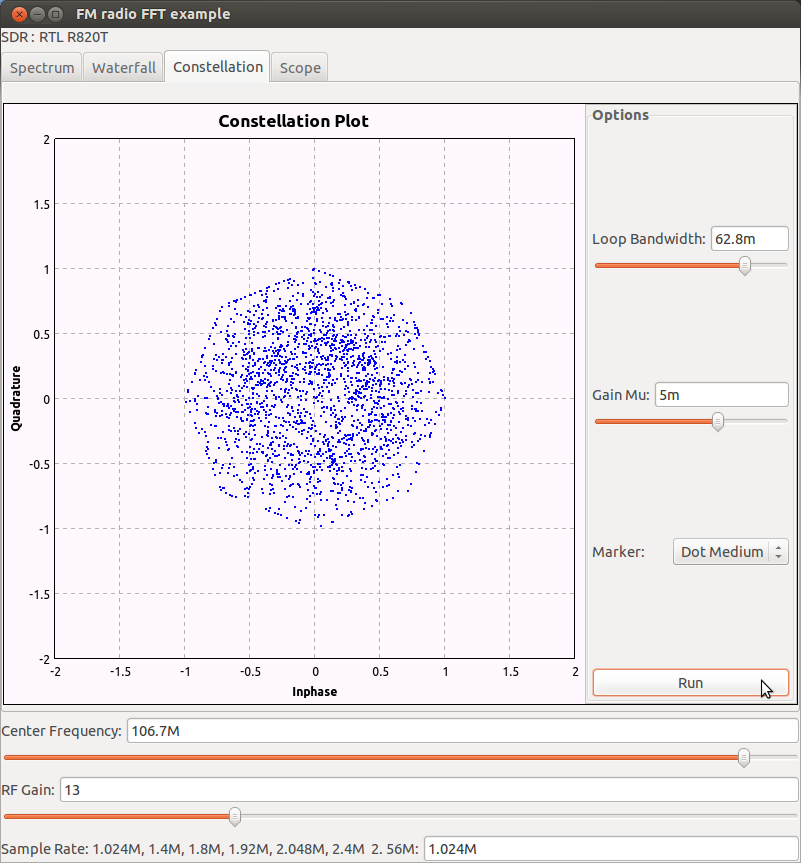Switch to the Spectrum tab

pos(42,68)
